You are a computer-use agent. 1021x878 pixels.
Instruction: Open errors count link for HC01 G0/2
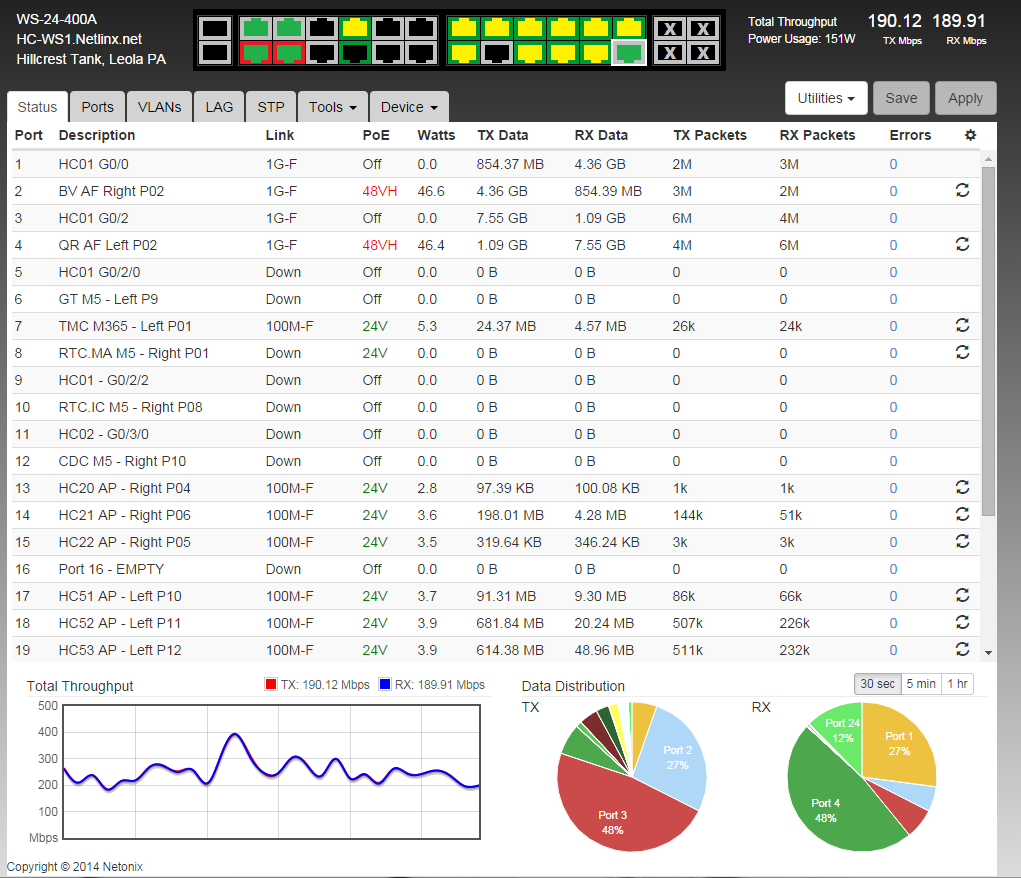[x=893, y=218]
